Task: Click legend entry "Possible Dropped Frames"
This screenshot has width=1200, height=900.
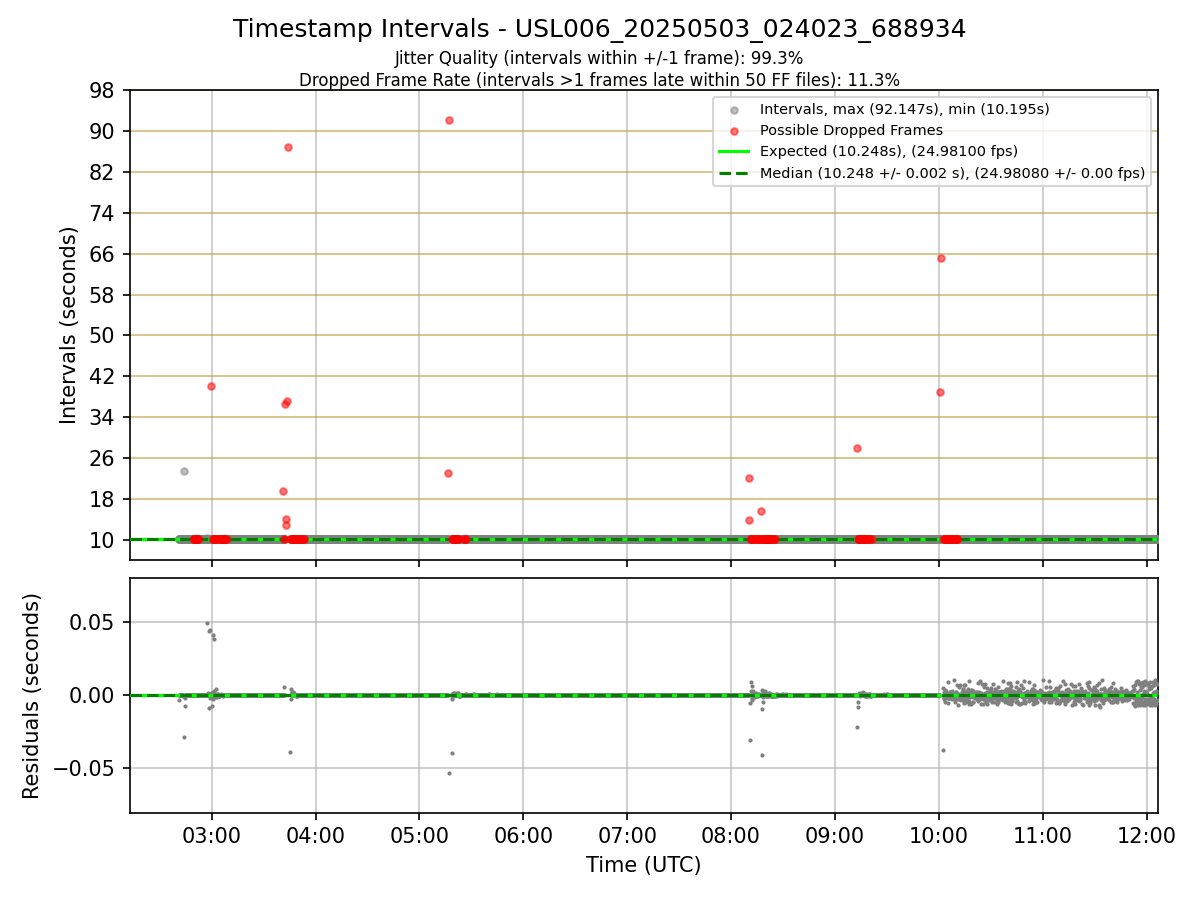Action: click(851, 130)
